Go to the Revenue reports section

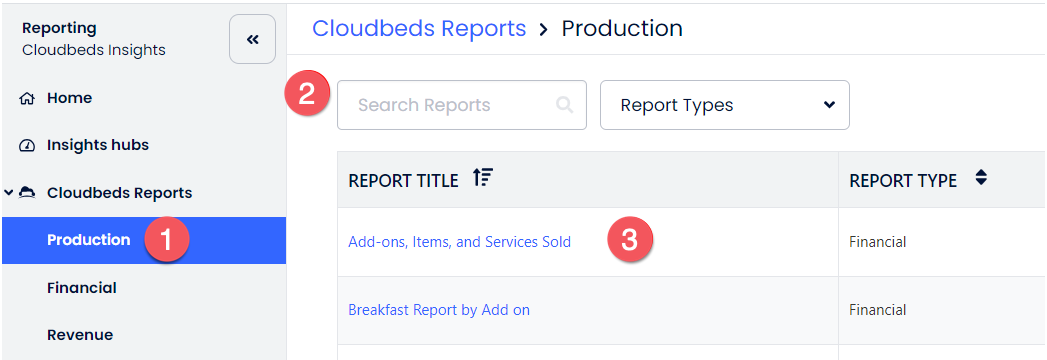pyautogui.click(x=80, y=335)
